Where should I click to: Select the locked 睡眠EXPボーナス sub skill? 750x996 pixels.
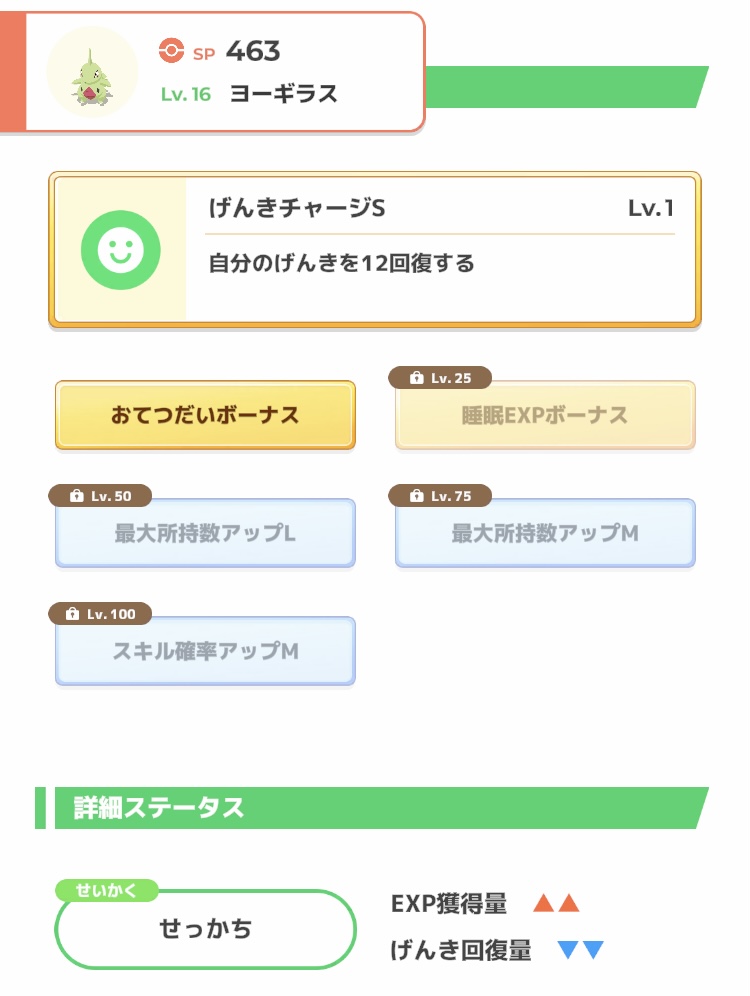(545, 415)
